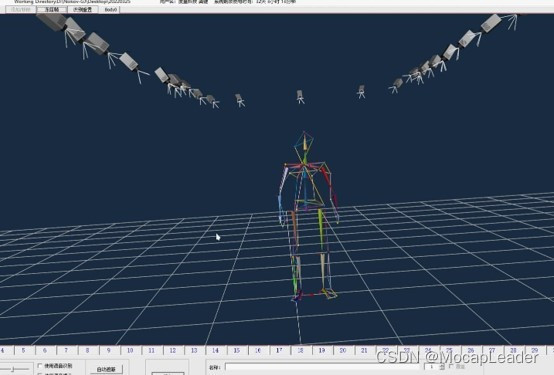Jump to frame 19 on the timeline
This screenshot has height=375, width=554.
pos(322,350)
